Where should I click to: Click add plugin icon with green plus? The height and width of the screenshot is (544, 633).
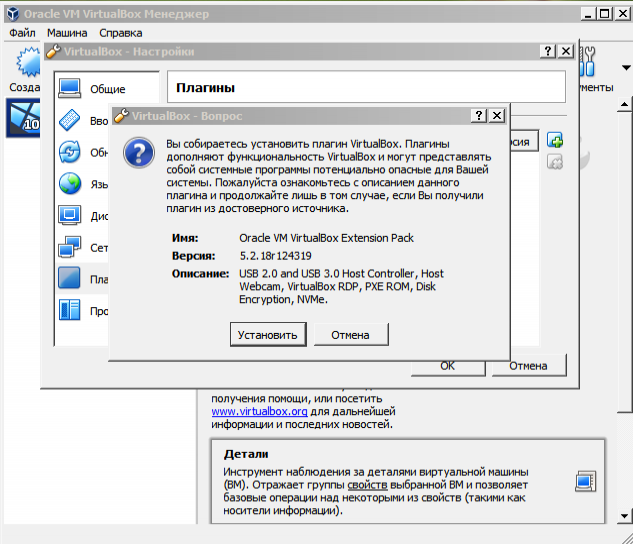coord(555,140)
